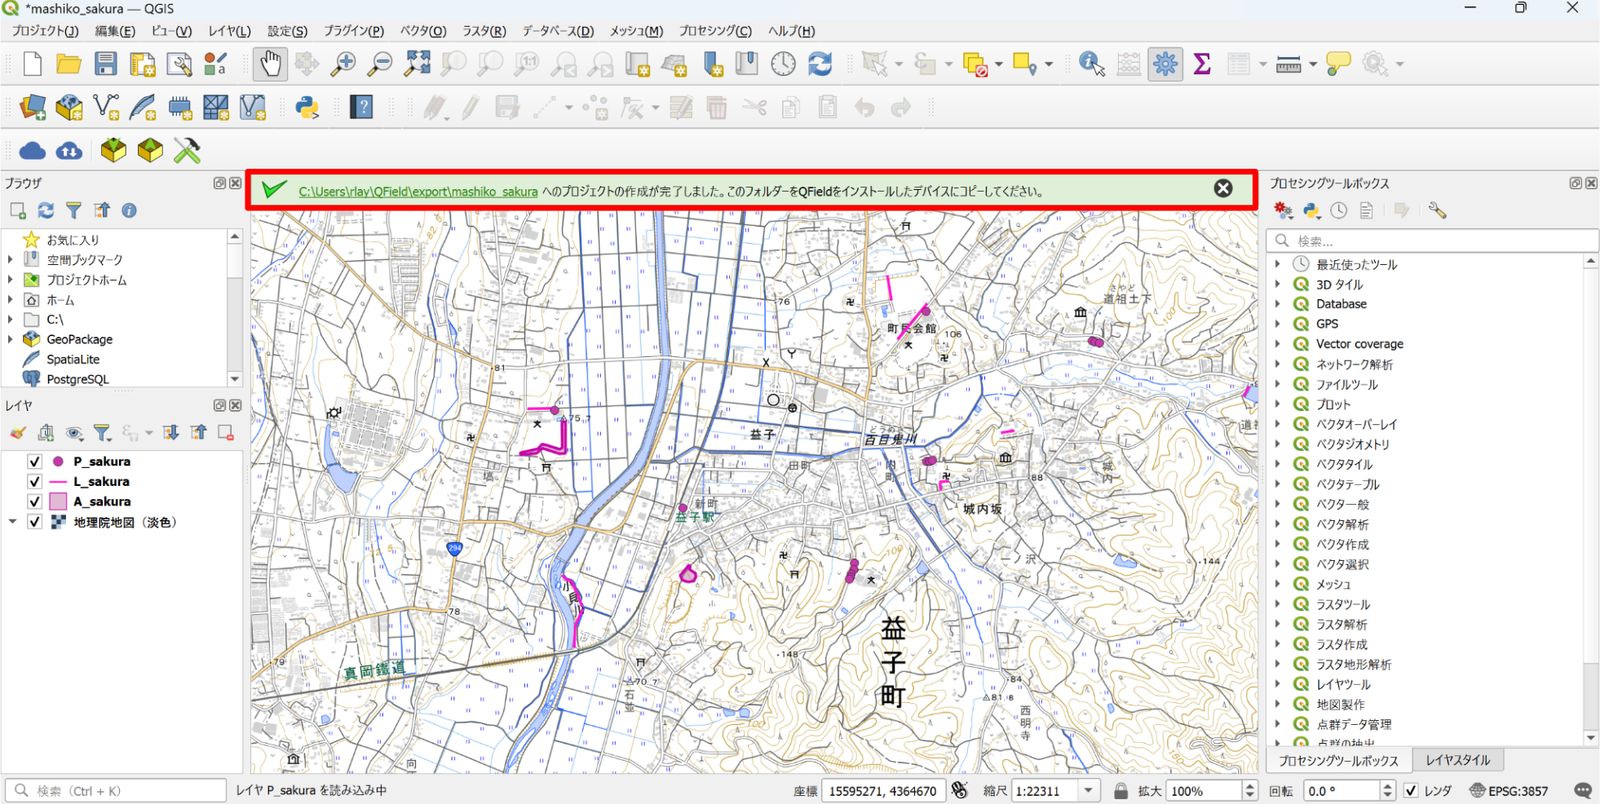Close the Processing Toolbox panel
This screenshot has height=804, width=1600.
coord(1591,183)
